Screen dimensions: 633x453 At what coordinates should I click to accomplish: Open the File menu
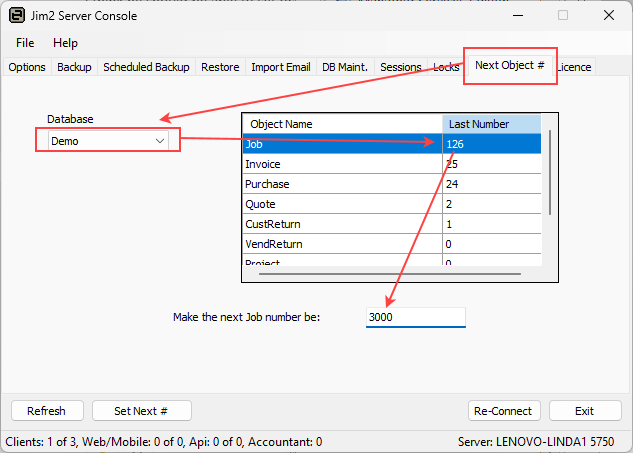[25, 43]
